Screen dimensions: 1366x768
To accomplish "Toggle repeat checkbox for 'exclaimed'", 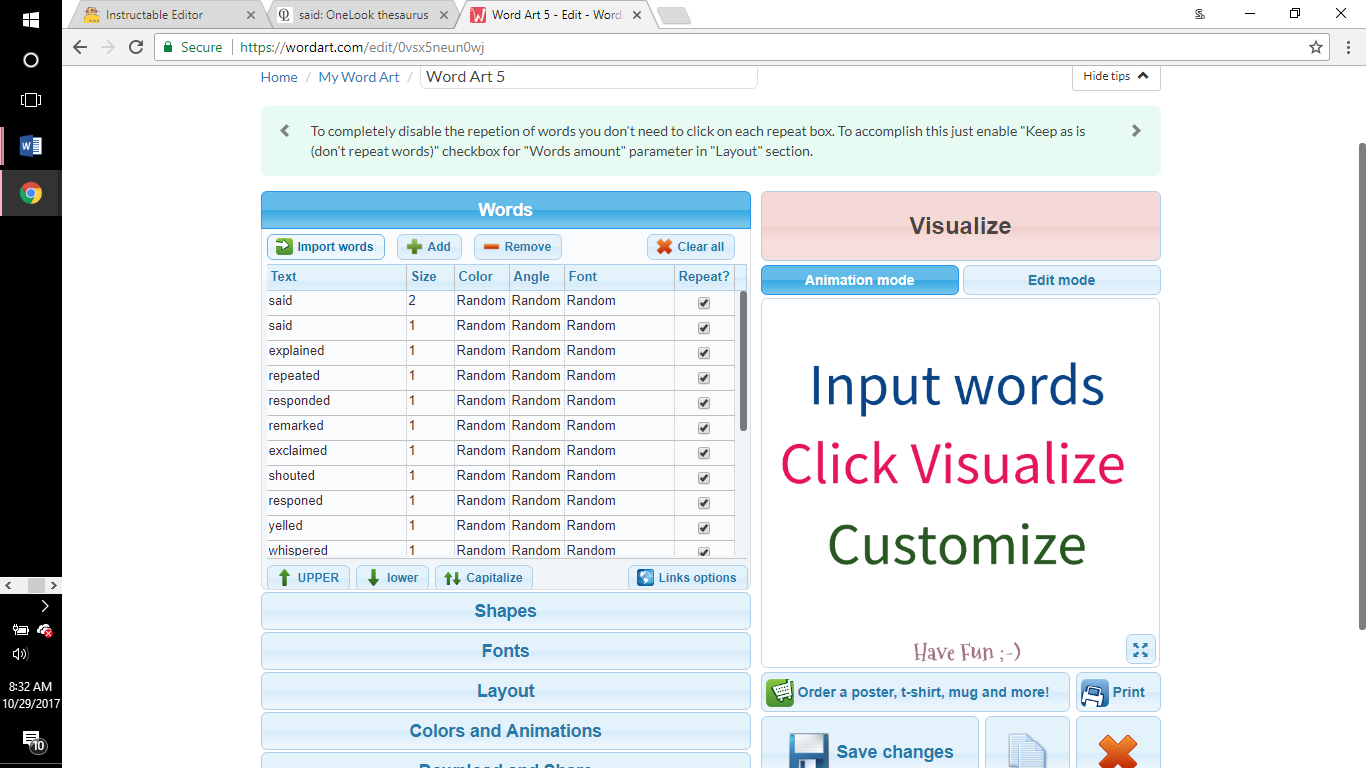I will (704, 453).
